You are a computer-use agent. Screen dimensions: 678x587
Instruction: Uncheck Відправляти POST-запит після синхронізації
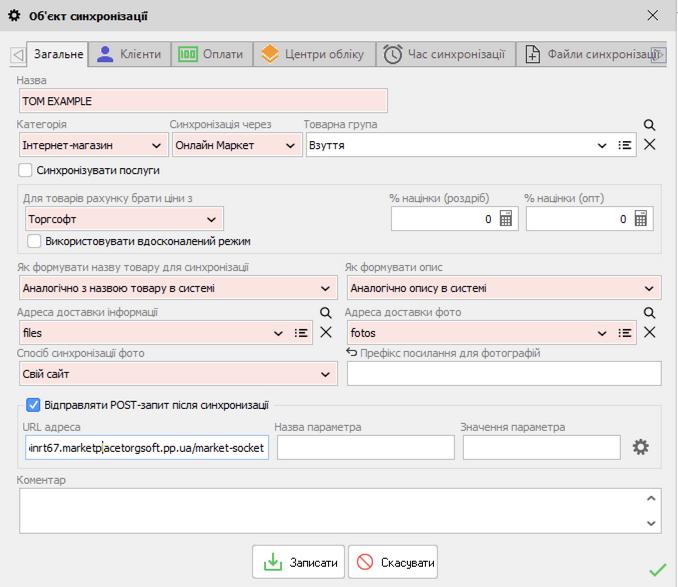33,405
